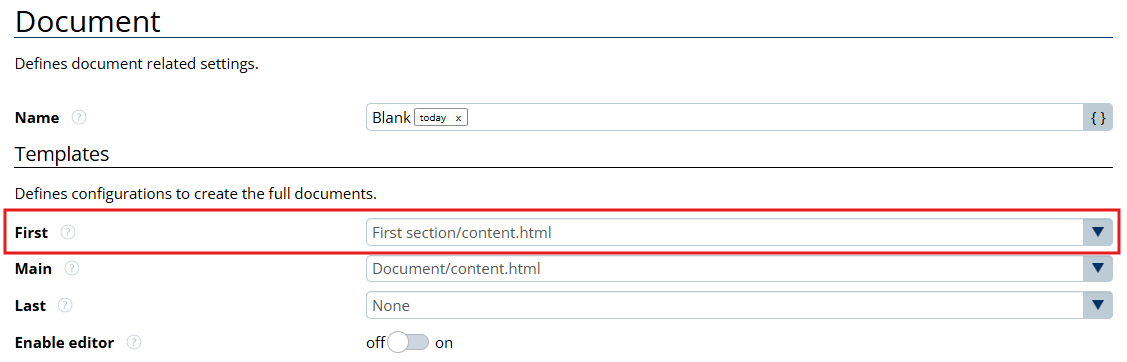Click the "on" label of Enable editor
Screen dimensions: 1127x362
(x=444, y=343)
